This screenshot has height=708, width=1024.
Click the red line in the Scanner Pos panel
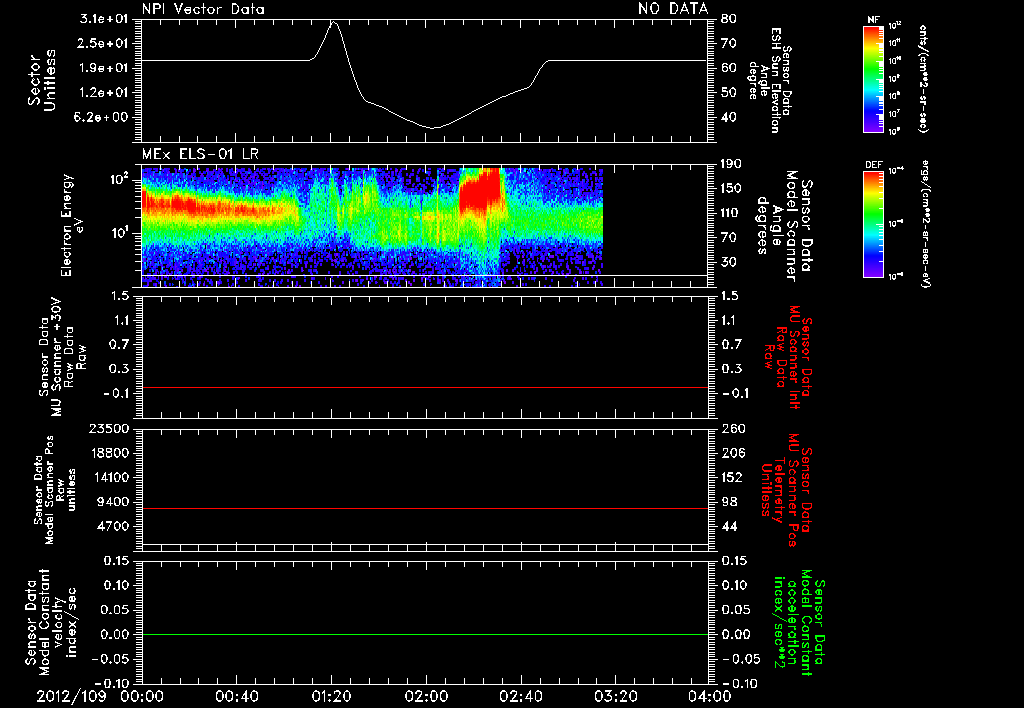(424, 508)
